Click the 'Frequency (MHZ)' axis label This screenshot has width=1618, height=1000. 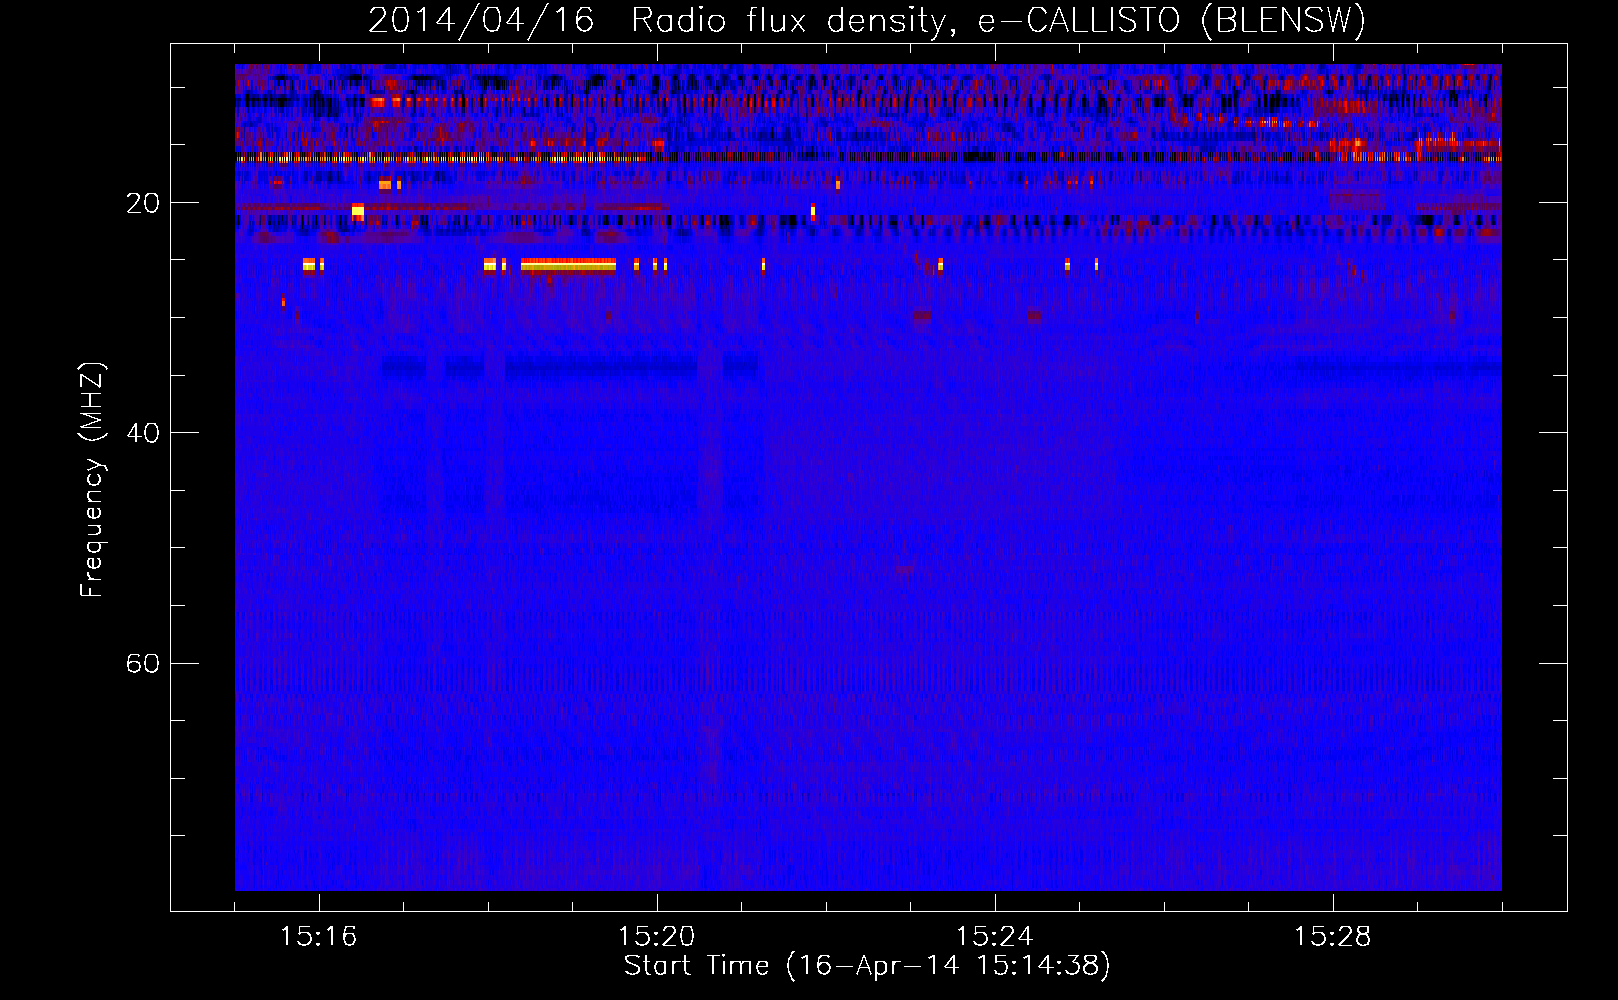coord(92,480)
